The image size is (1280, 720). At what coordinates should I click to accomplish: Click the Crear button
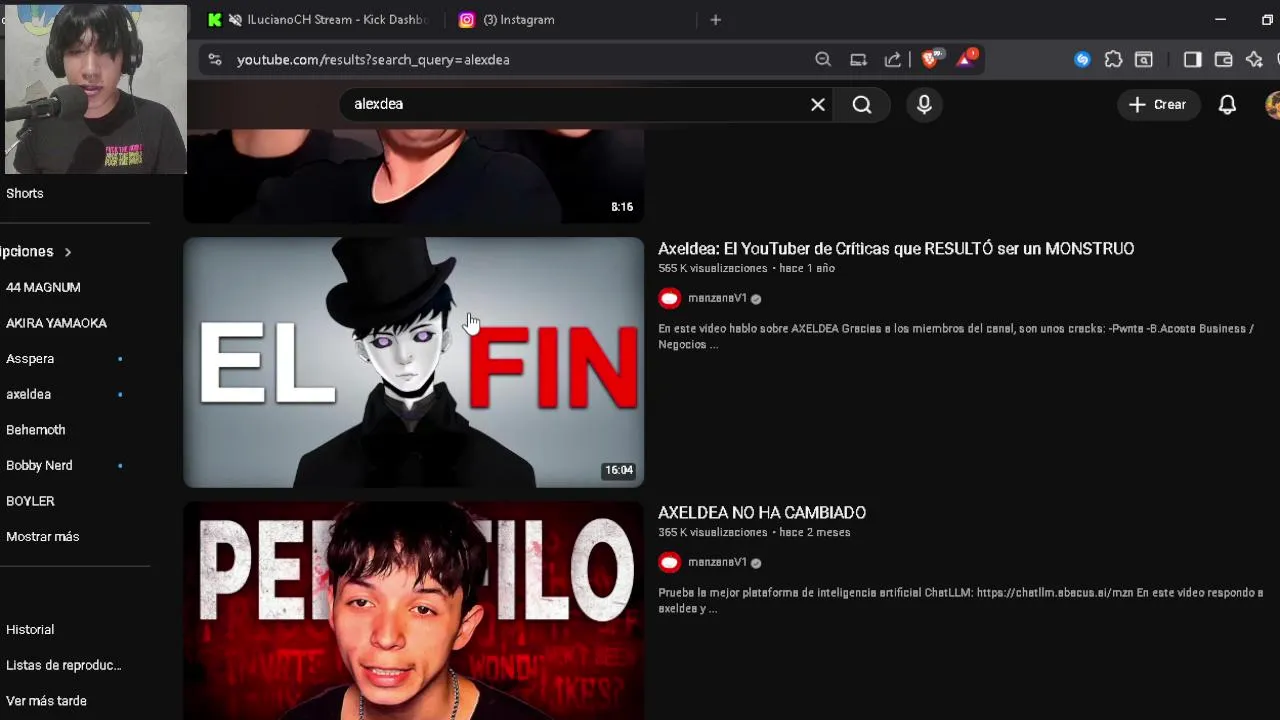coord(1158,104)
